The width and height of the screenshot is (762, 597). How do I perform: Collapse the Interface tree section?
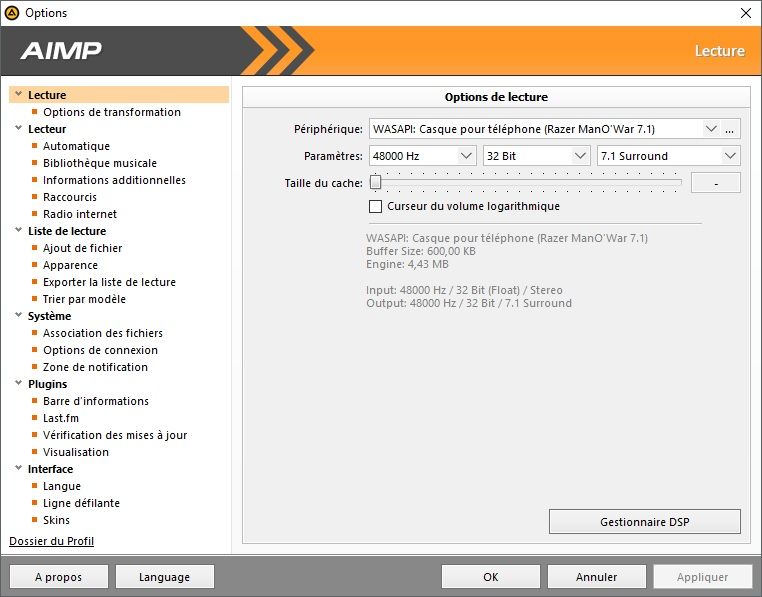(x=18, y=468)
